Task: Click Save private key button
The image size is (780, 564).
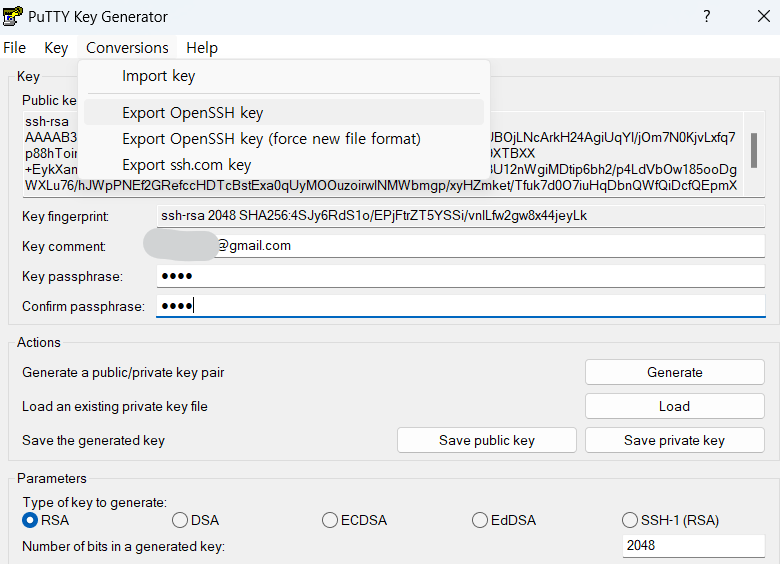Action: 675,440
